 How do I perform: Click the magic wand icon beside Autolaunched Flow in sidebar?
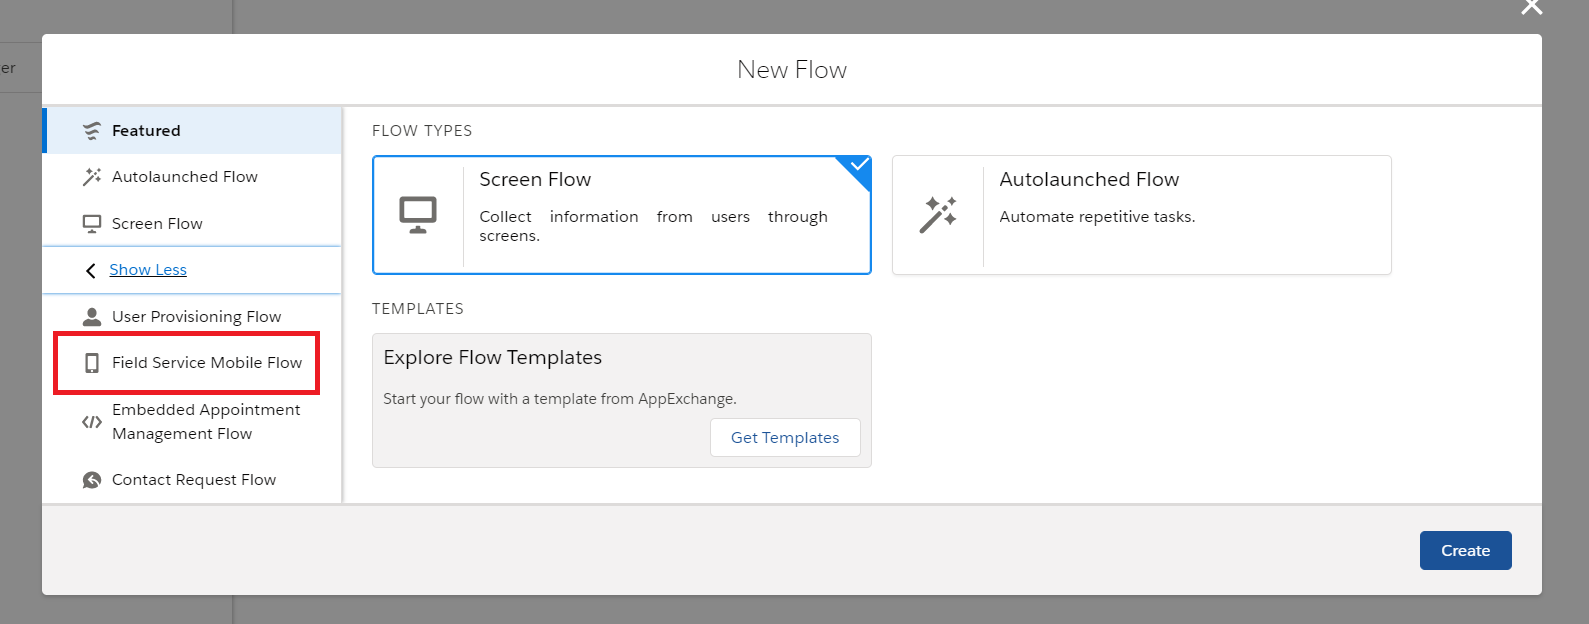[x=92, y=177]
